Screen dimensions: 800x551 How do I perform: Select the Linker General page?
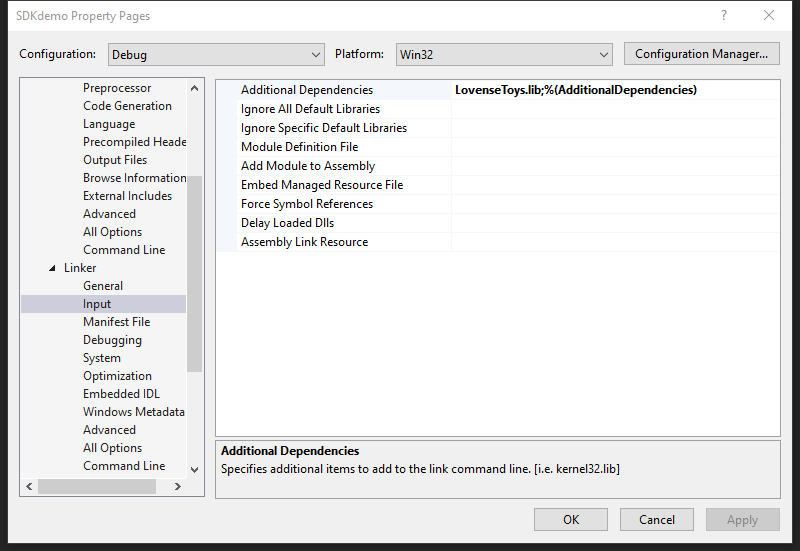103,286
